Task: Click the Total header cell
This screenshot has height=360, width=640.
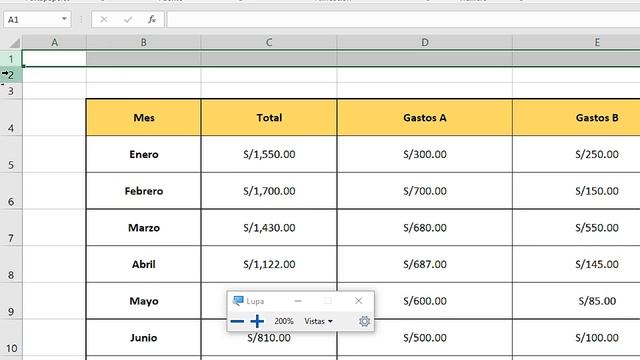Action: point(269,118)
